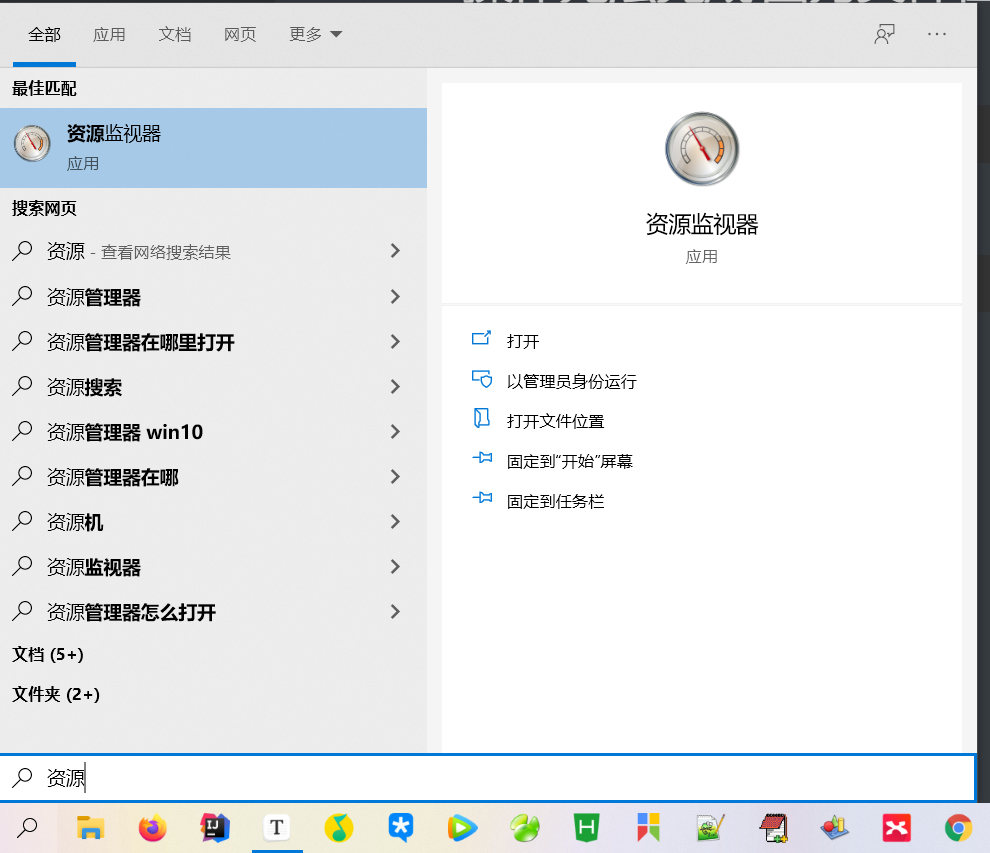990x853 pixels.
Task: Open File Explorer from the taskbar
Action: tap(90, 827)
